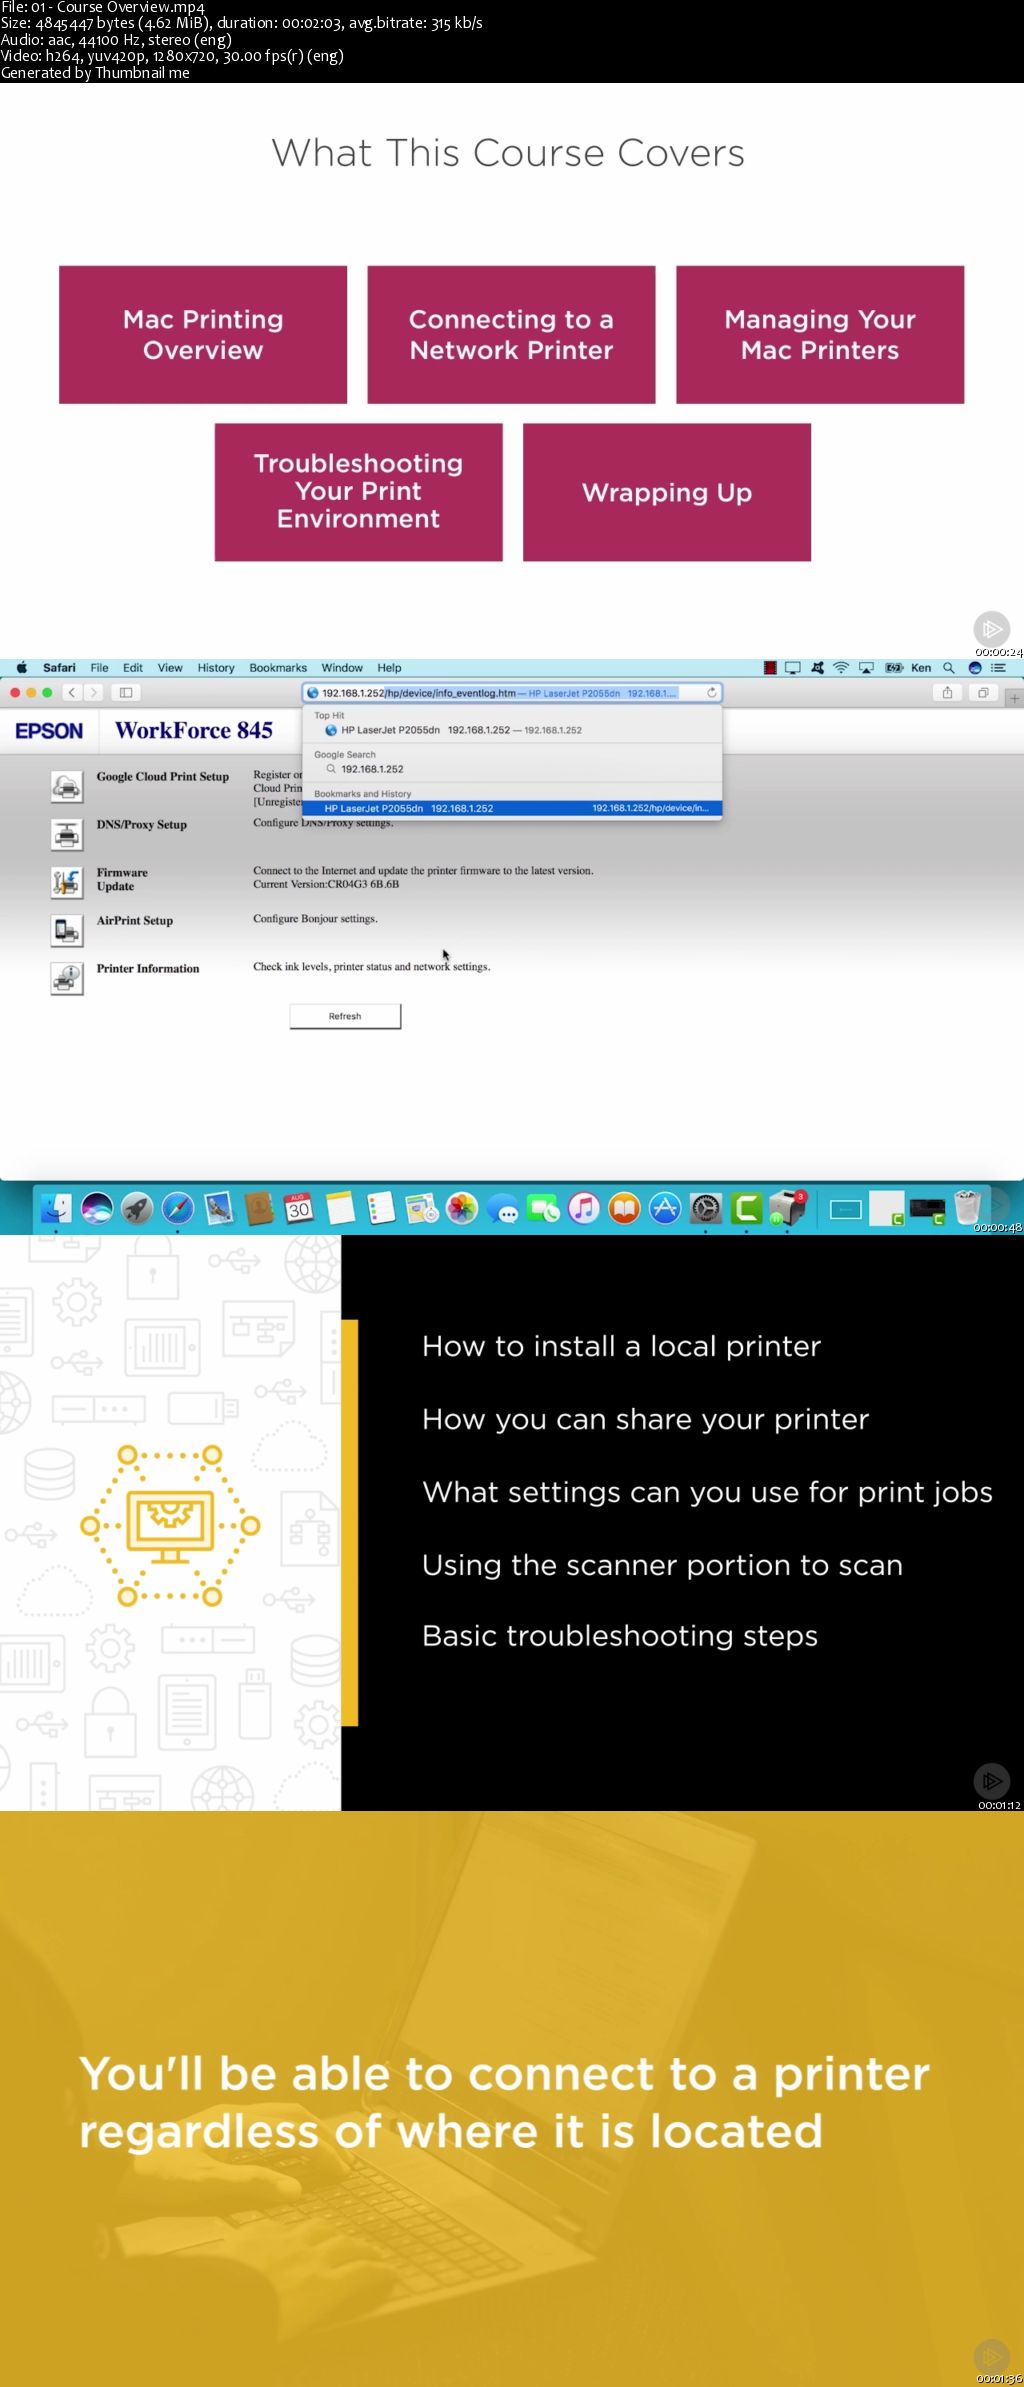
Task: Click Safari show all tabs button
Action: (983, 692)
